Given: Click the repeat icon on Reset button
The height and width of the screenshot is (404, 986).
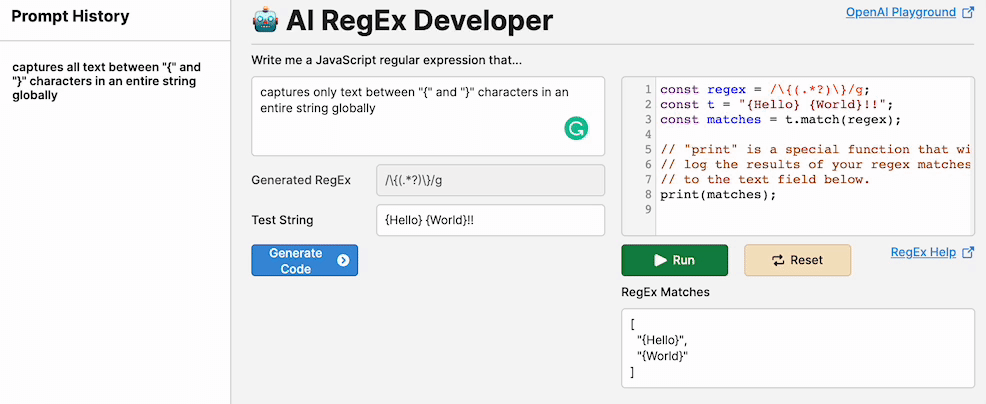Looking at the screenshot, I should (779, 260).
